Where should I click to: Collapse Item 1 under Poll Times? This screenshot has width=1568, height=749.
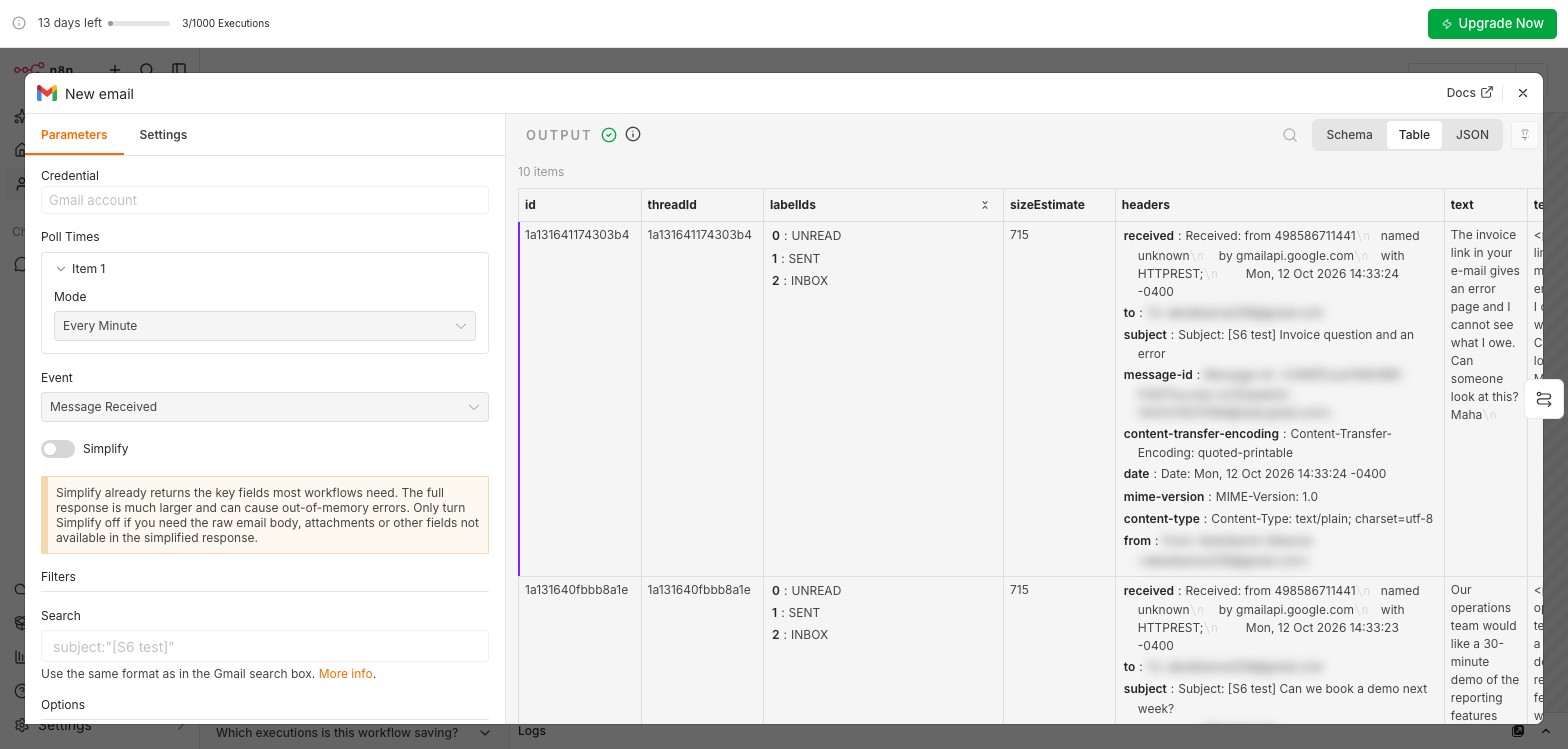[x=62, y=269]
